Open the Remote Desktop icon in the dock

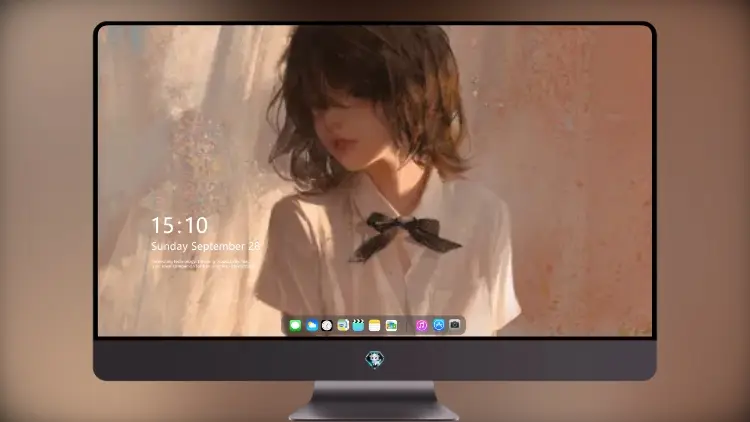click(x=343, y=325)
